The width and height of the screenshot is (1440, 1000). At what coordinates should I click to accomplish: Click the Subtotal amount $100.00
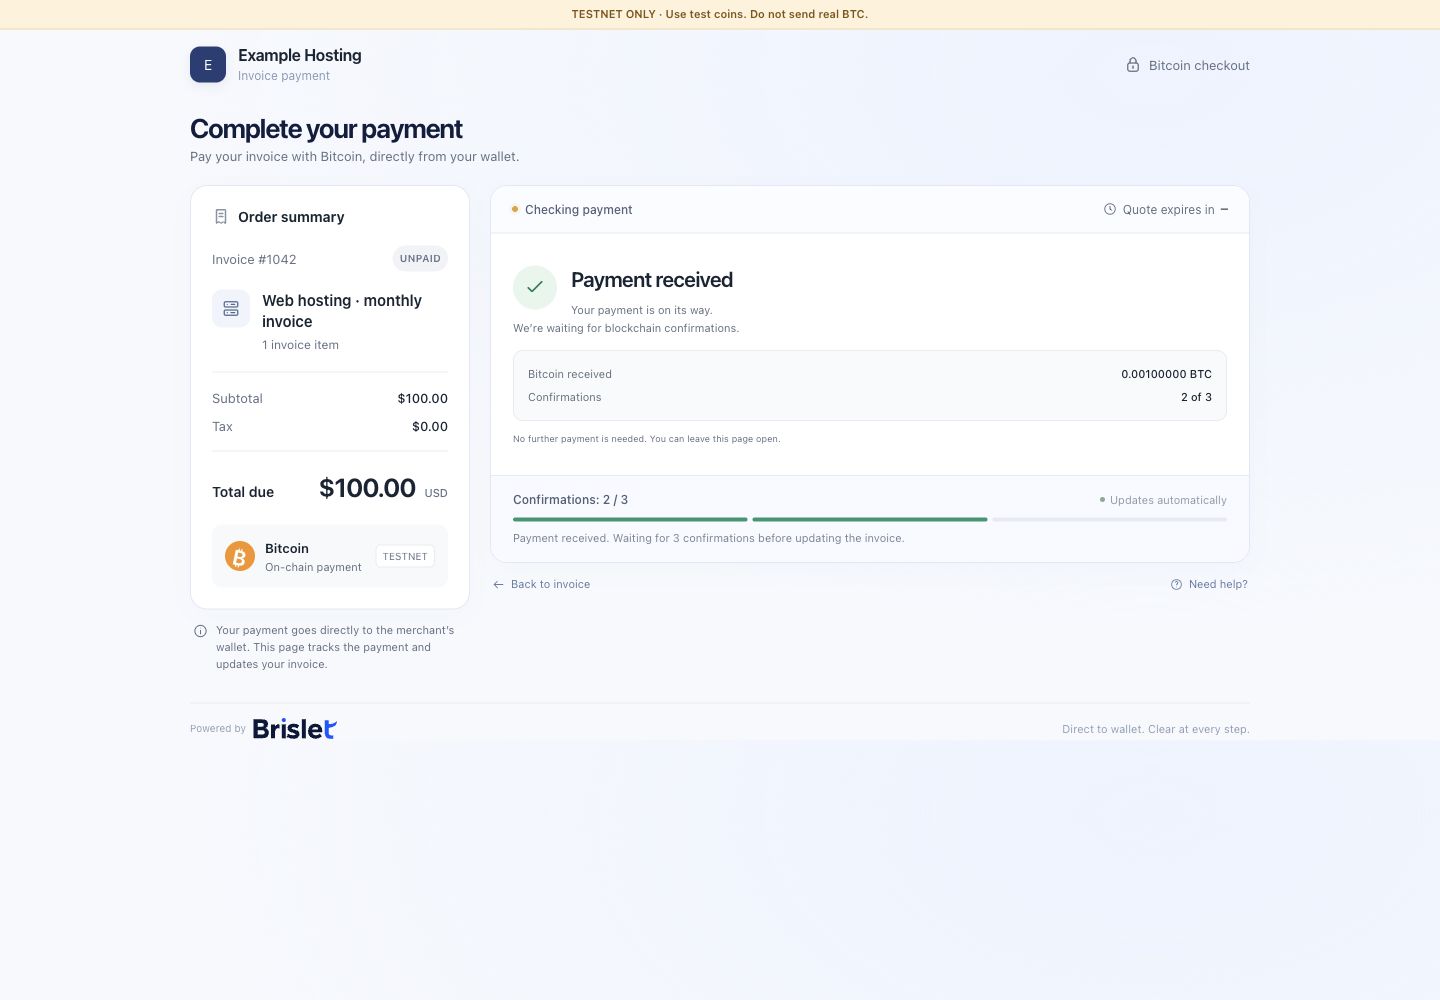point(422,399)
